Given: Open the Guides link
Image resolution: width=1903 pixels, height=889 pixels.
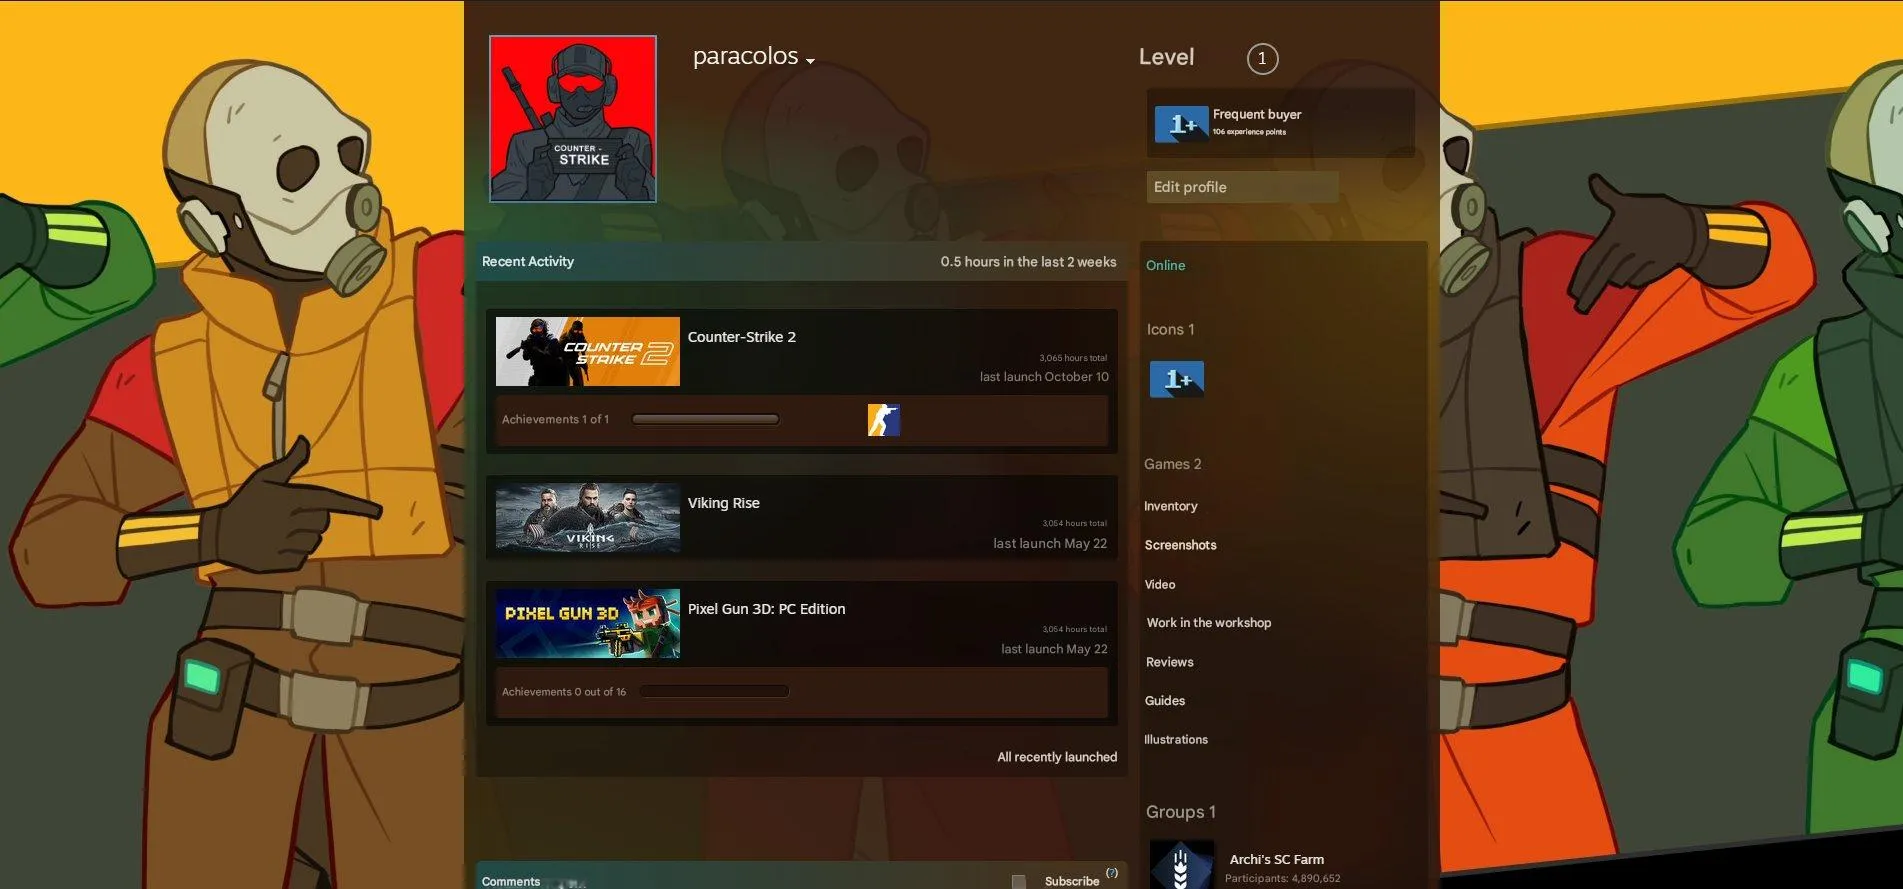Looking at the screenshot, I should [1165, 701].
